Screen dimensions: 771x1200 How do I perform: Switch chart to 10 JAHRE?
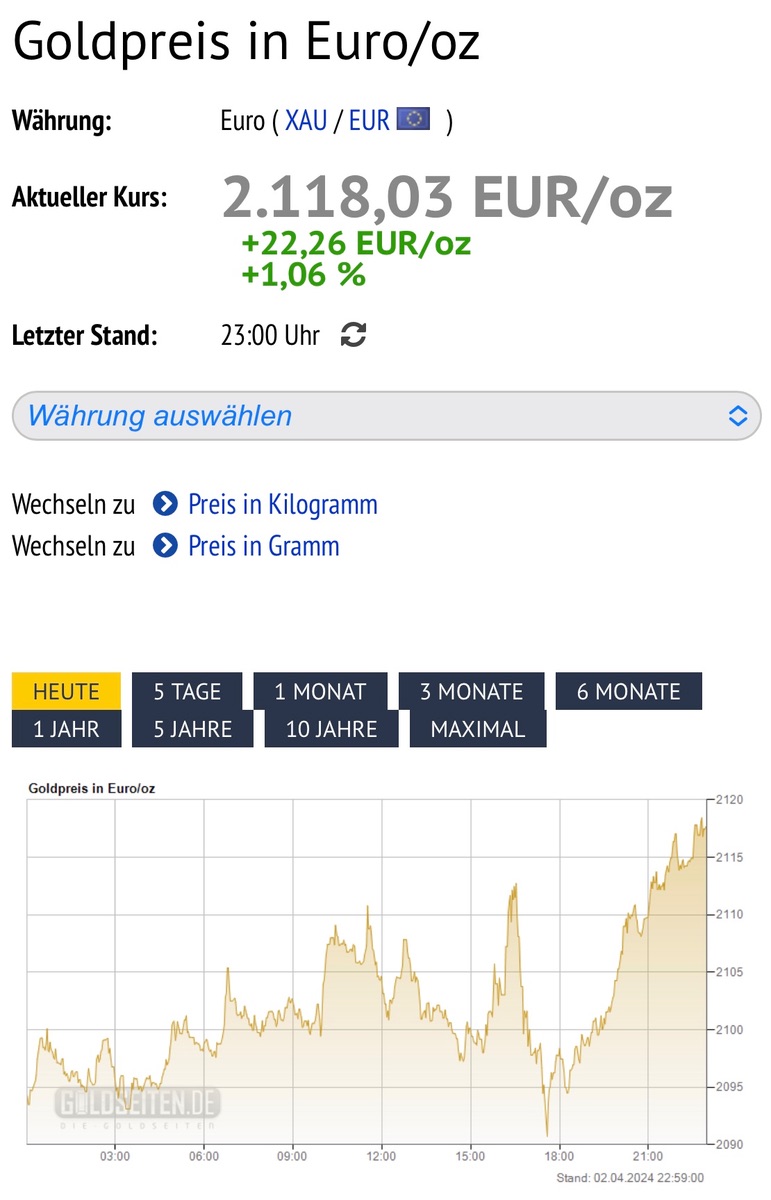pyautogui.click(x=332, y=729)
